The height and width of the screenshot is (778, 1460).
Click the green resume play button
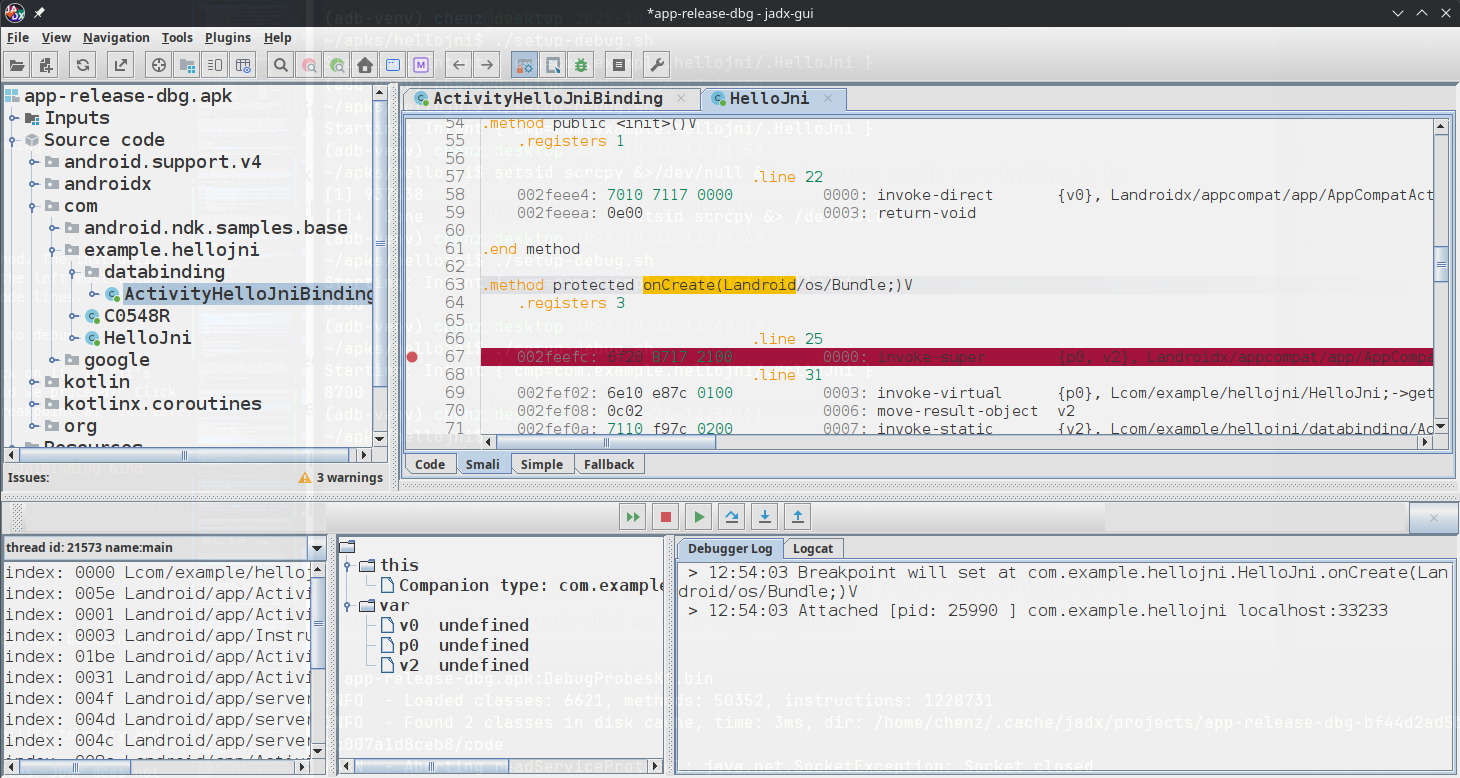click(698, 516)
